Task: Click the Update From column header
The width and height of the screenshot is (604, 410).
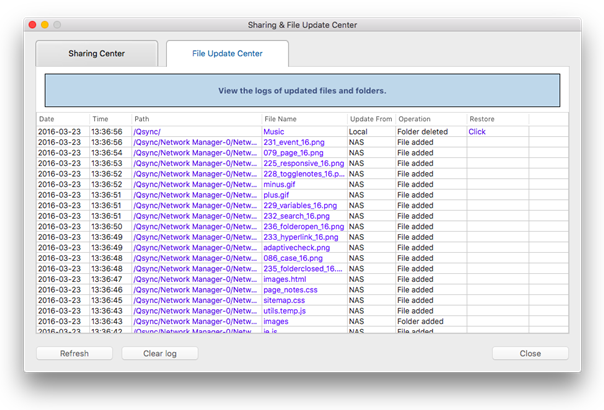Action: 371,119
